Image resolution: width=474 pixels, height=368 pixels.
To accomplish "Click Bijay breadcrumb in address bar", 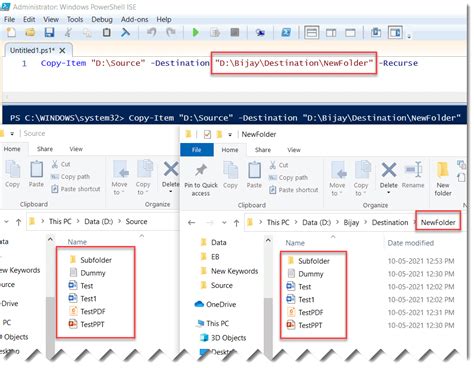I will click(x=351, y=222).
